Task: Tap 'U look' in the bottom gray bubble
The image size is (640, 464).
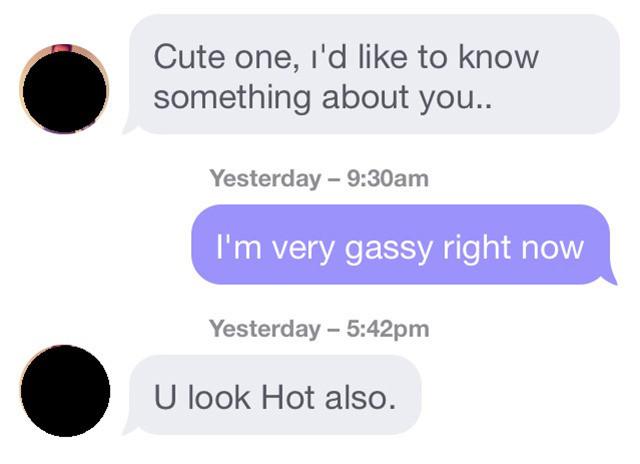Action: (x=202, y=397)
